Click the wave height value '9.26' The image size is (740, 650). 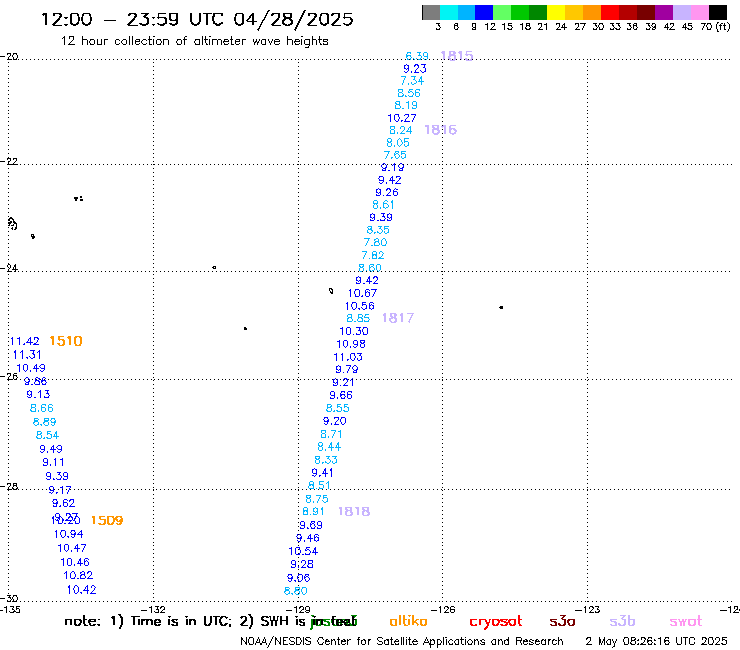[x=387, y=192]
